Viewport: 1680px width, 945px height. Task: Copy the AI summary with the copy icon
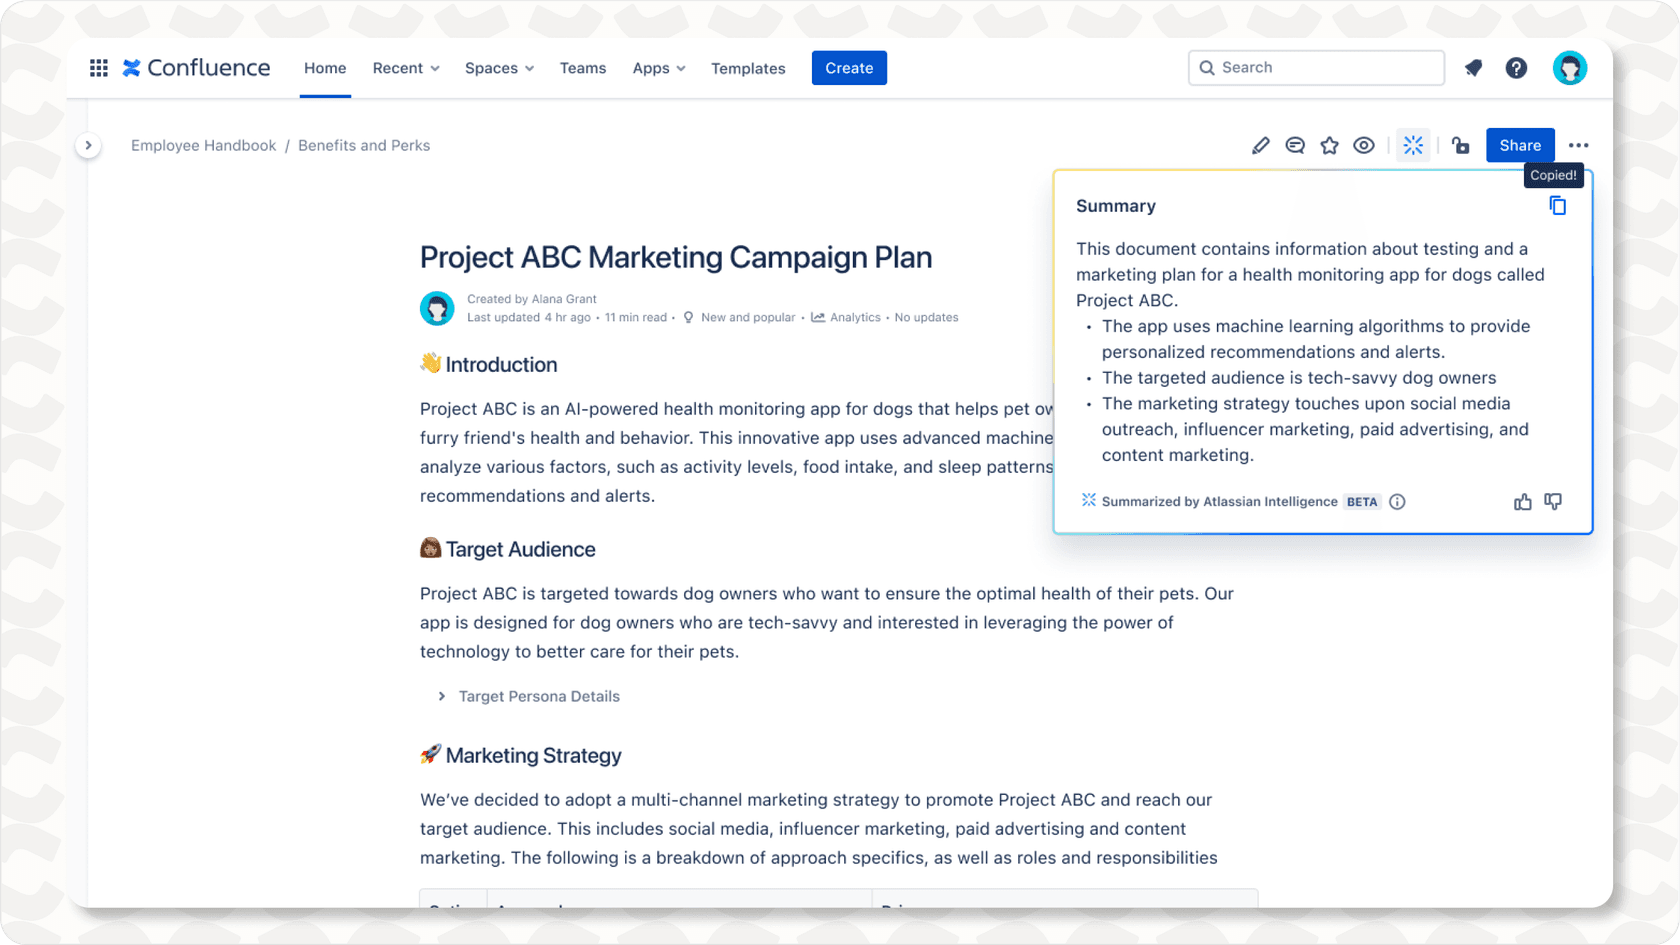pyautogui.click(x=1557, y=205)
